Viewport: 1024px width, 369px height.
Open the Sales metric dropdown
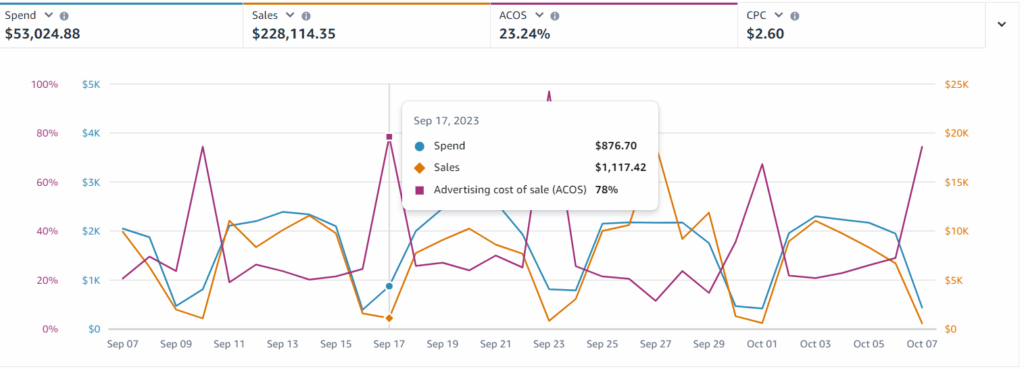[290, 15]
